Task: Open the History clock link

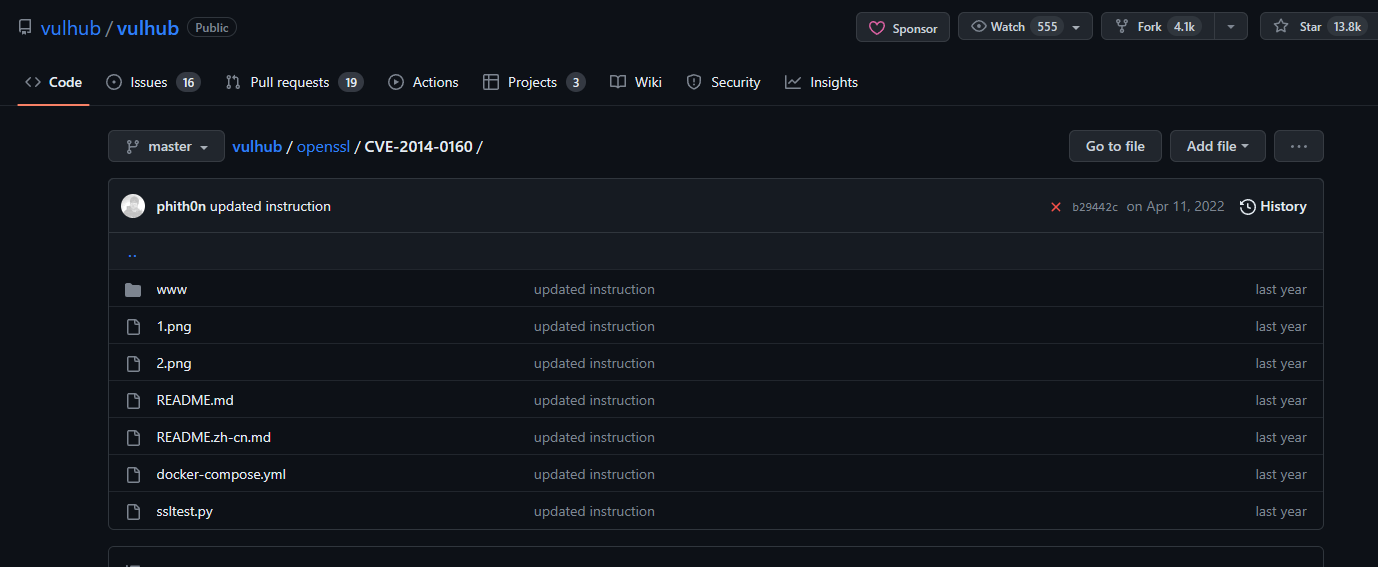Action: [1273, 206]
